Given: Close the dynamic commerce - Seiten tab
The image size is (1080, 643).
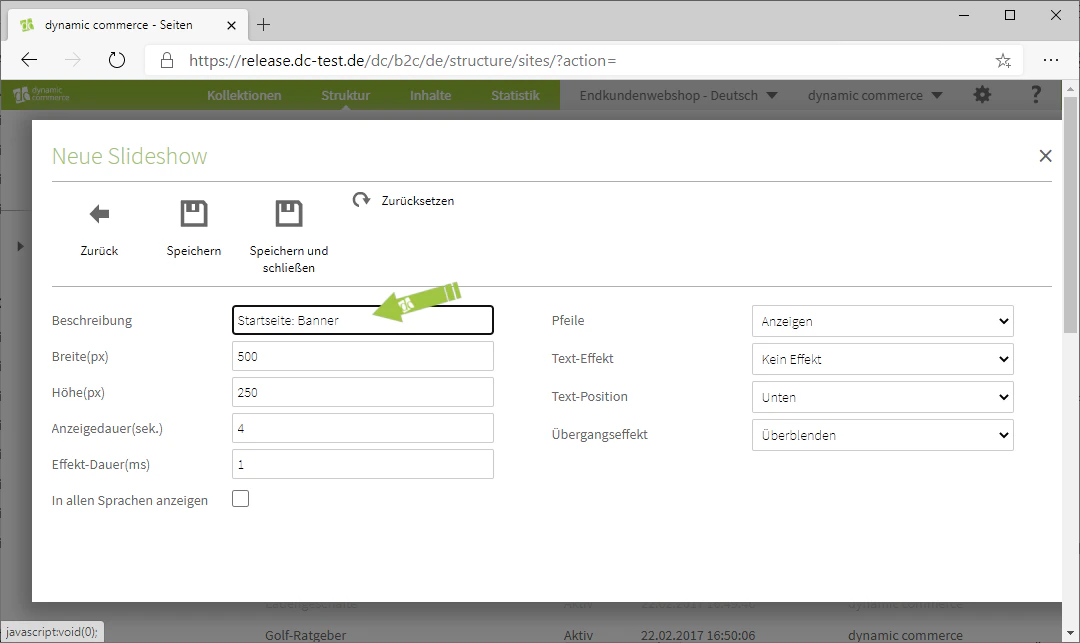Looking at the screenshot, I should [x=231, y=25].
